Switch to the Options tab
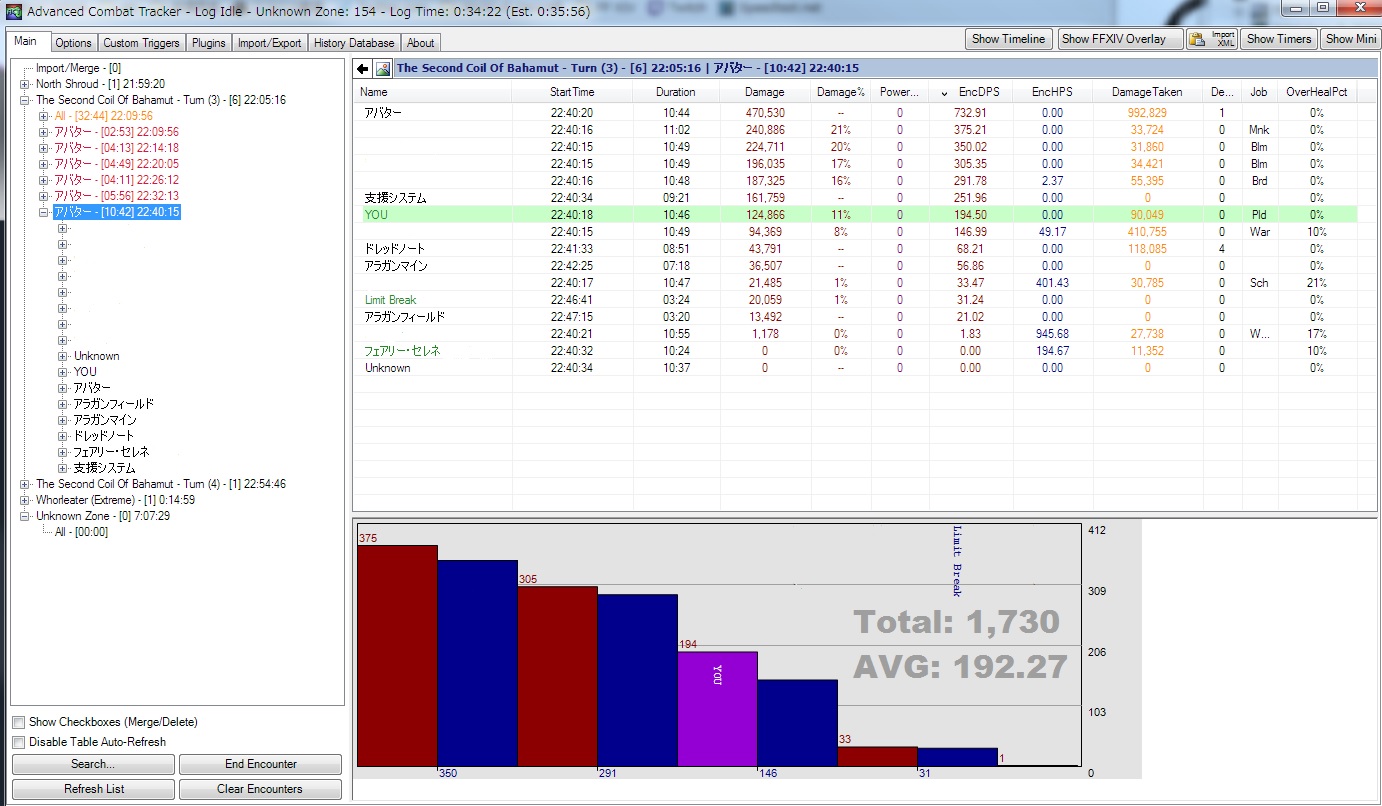 click(73, 43)
